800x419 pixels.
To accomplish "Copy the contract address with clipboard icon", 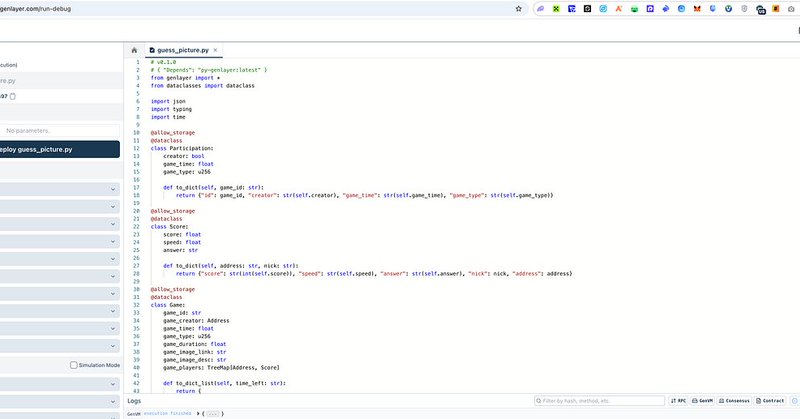I will click(x=13, y=96).
